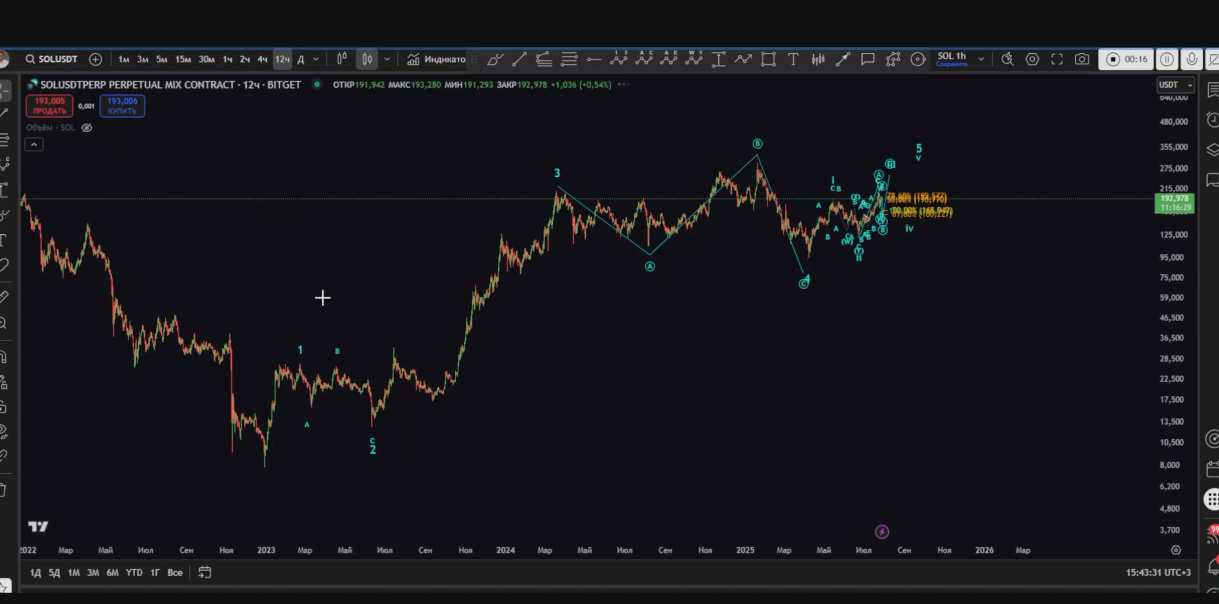The width and height of the screenshot is (1219, 604).
Task: Switch to the 4ч timeframe
Action: coord(262,59)
